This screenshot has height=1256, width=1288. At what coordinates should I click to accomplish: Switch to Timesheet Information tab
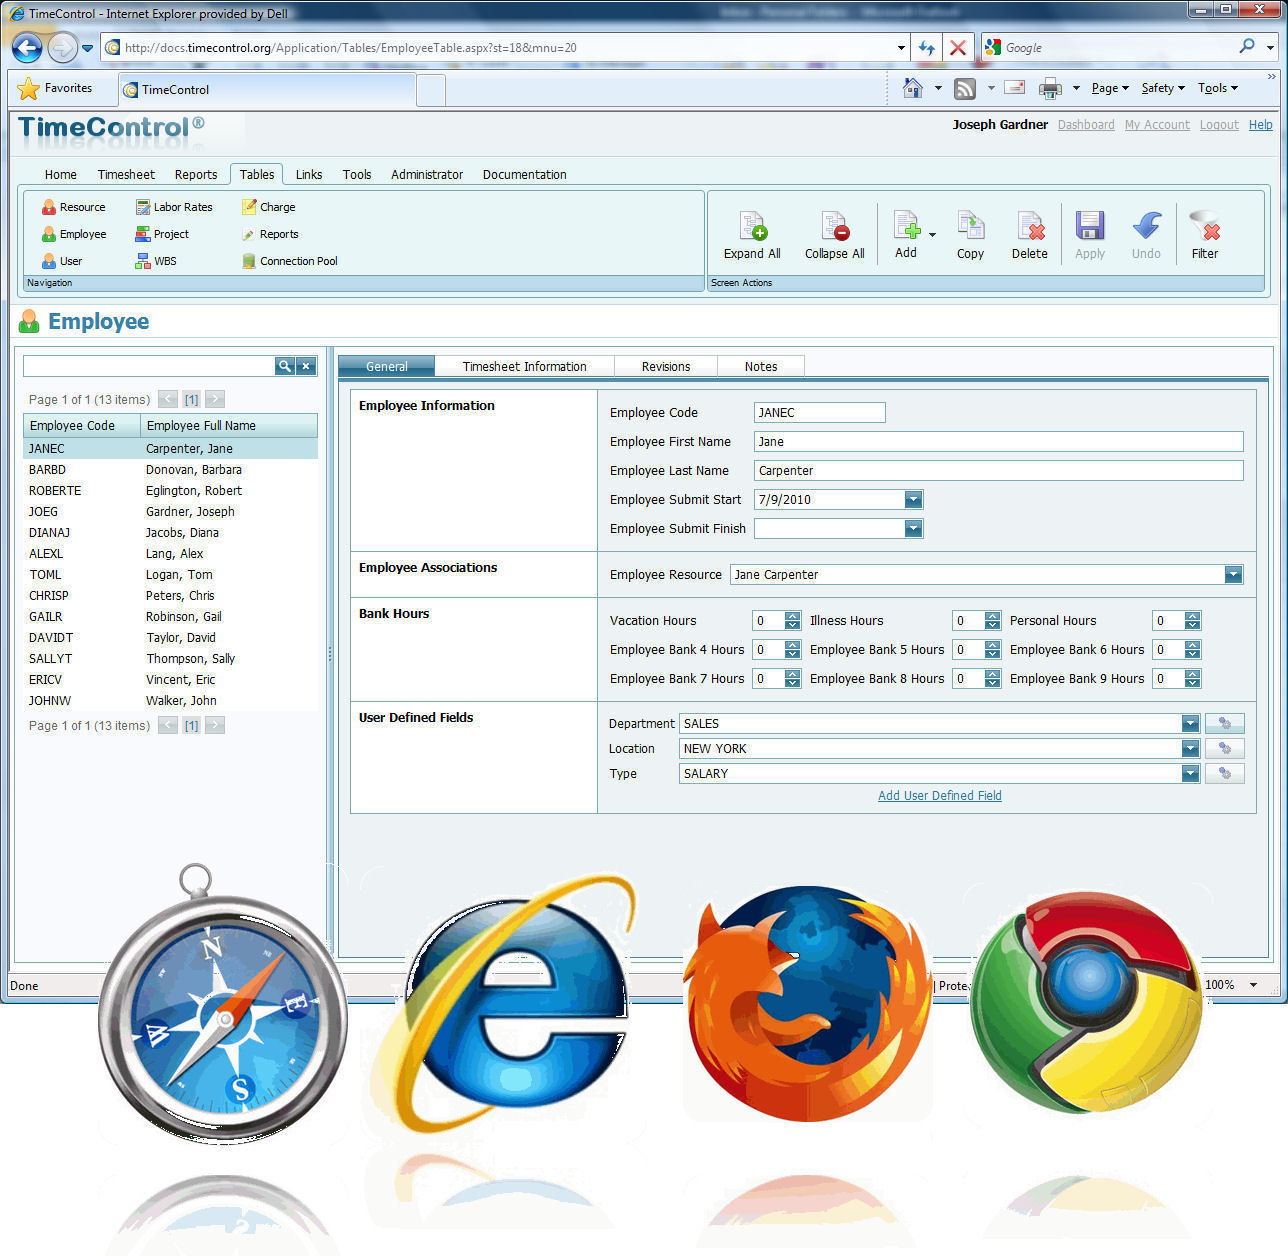tap(524, 366)
